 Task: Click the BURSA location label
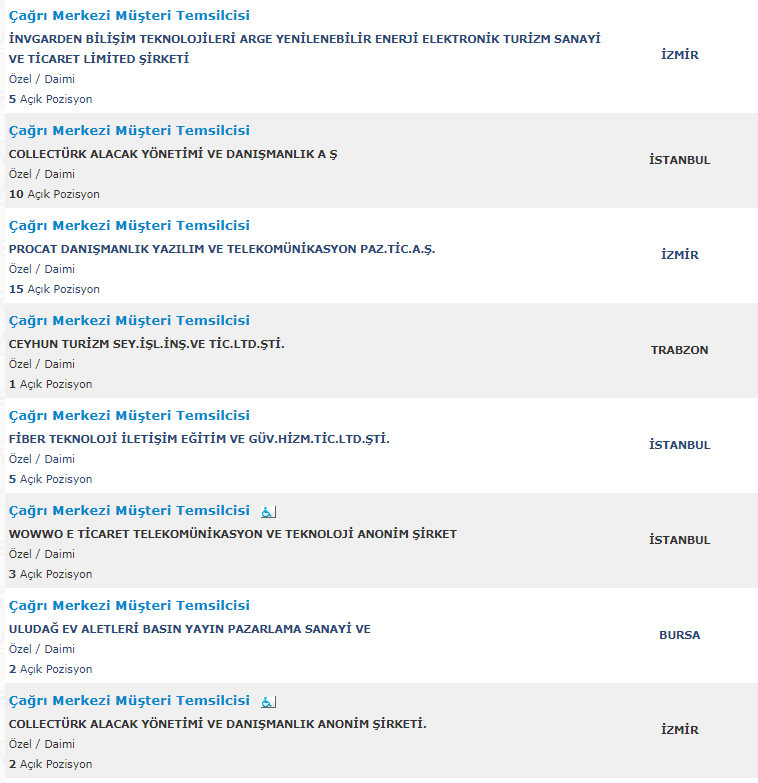pyautogui.click(x=680, y=635)
